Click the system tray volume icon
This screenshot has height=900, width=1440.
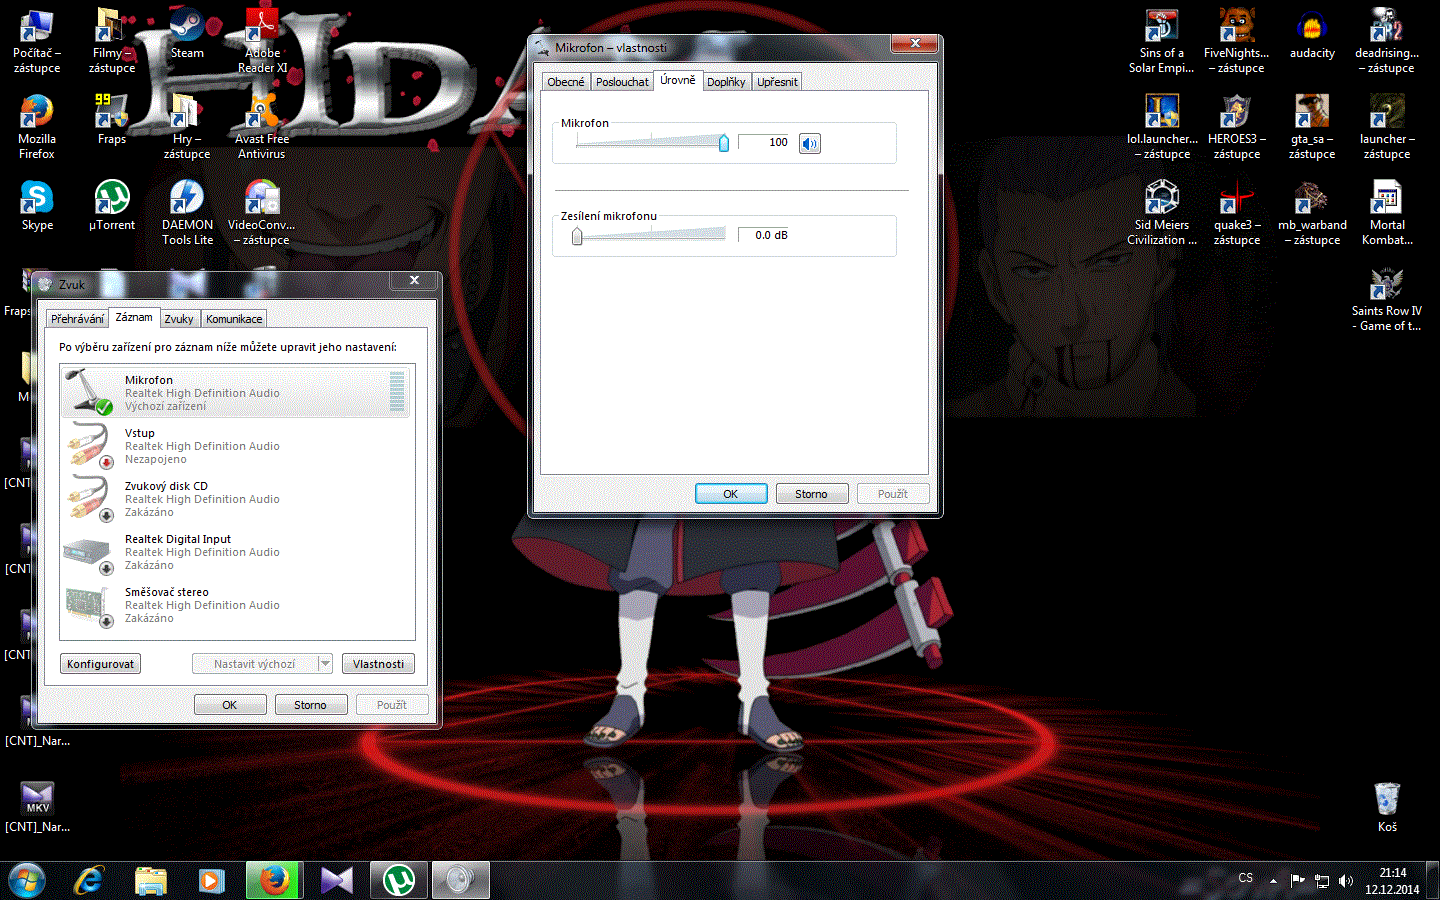pos(1345,881)
